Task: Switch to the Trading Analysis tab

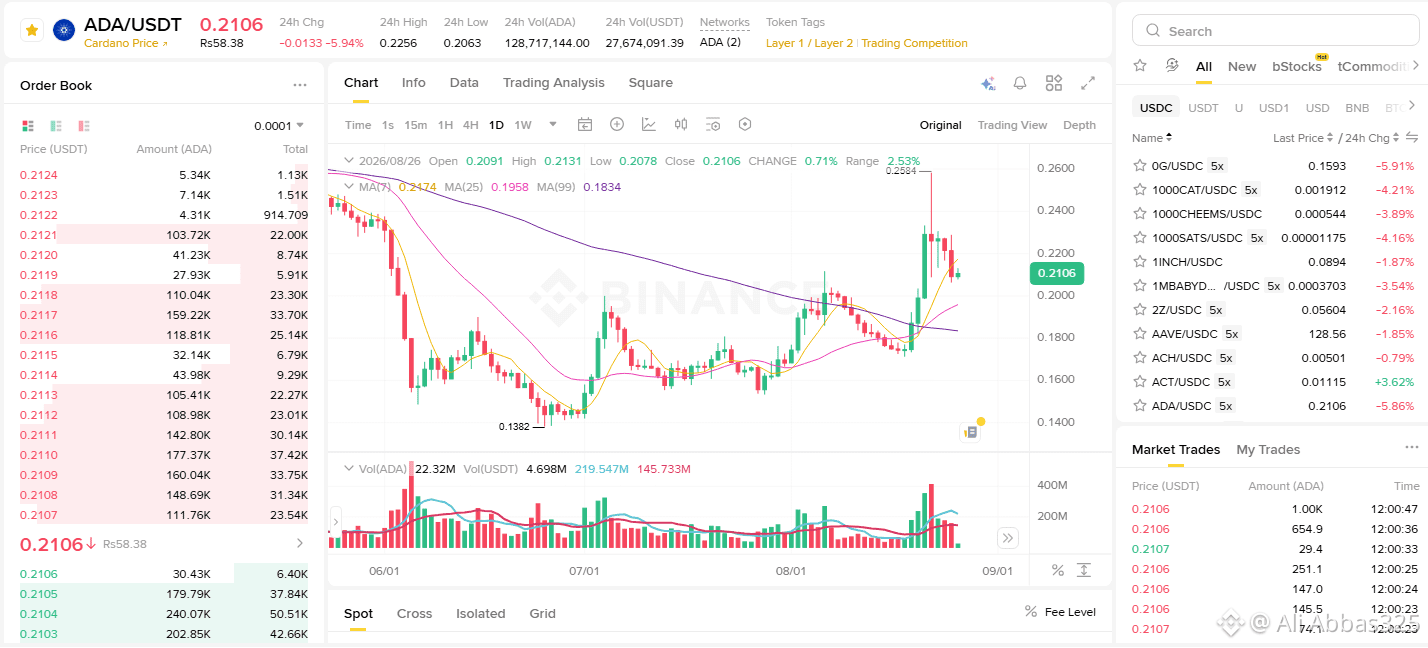Action: [554, 83]
